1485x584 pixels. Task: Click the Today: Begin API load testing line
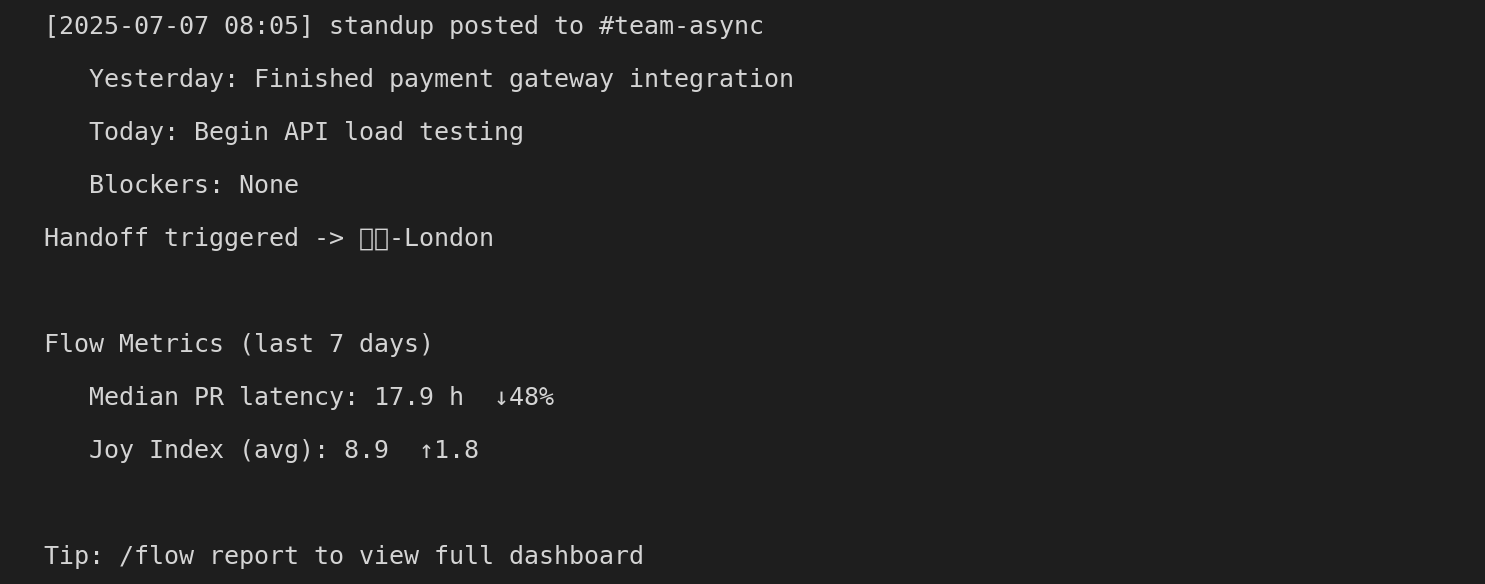(x=306, y=133)
